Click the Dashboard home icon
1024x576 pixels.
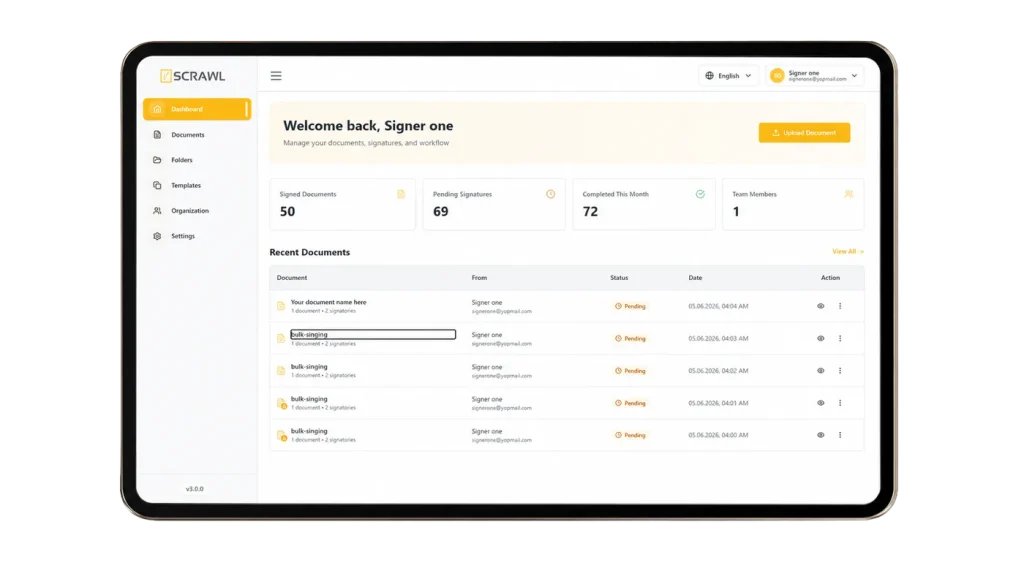coord(157,109)
